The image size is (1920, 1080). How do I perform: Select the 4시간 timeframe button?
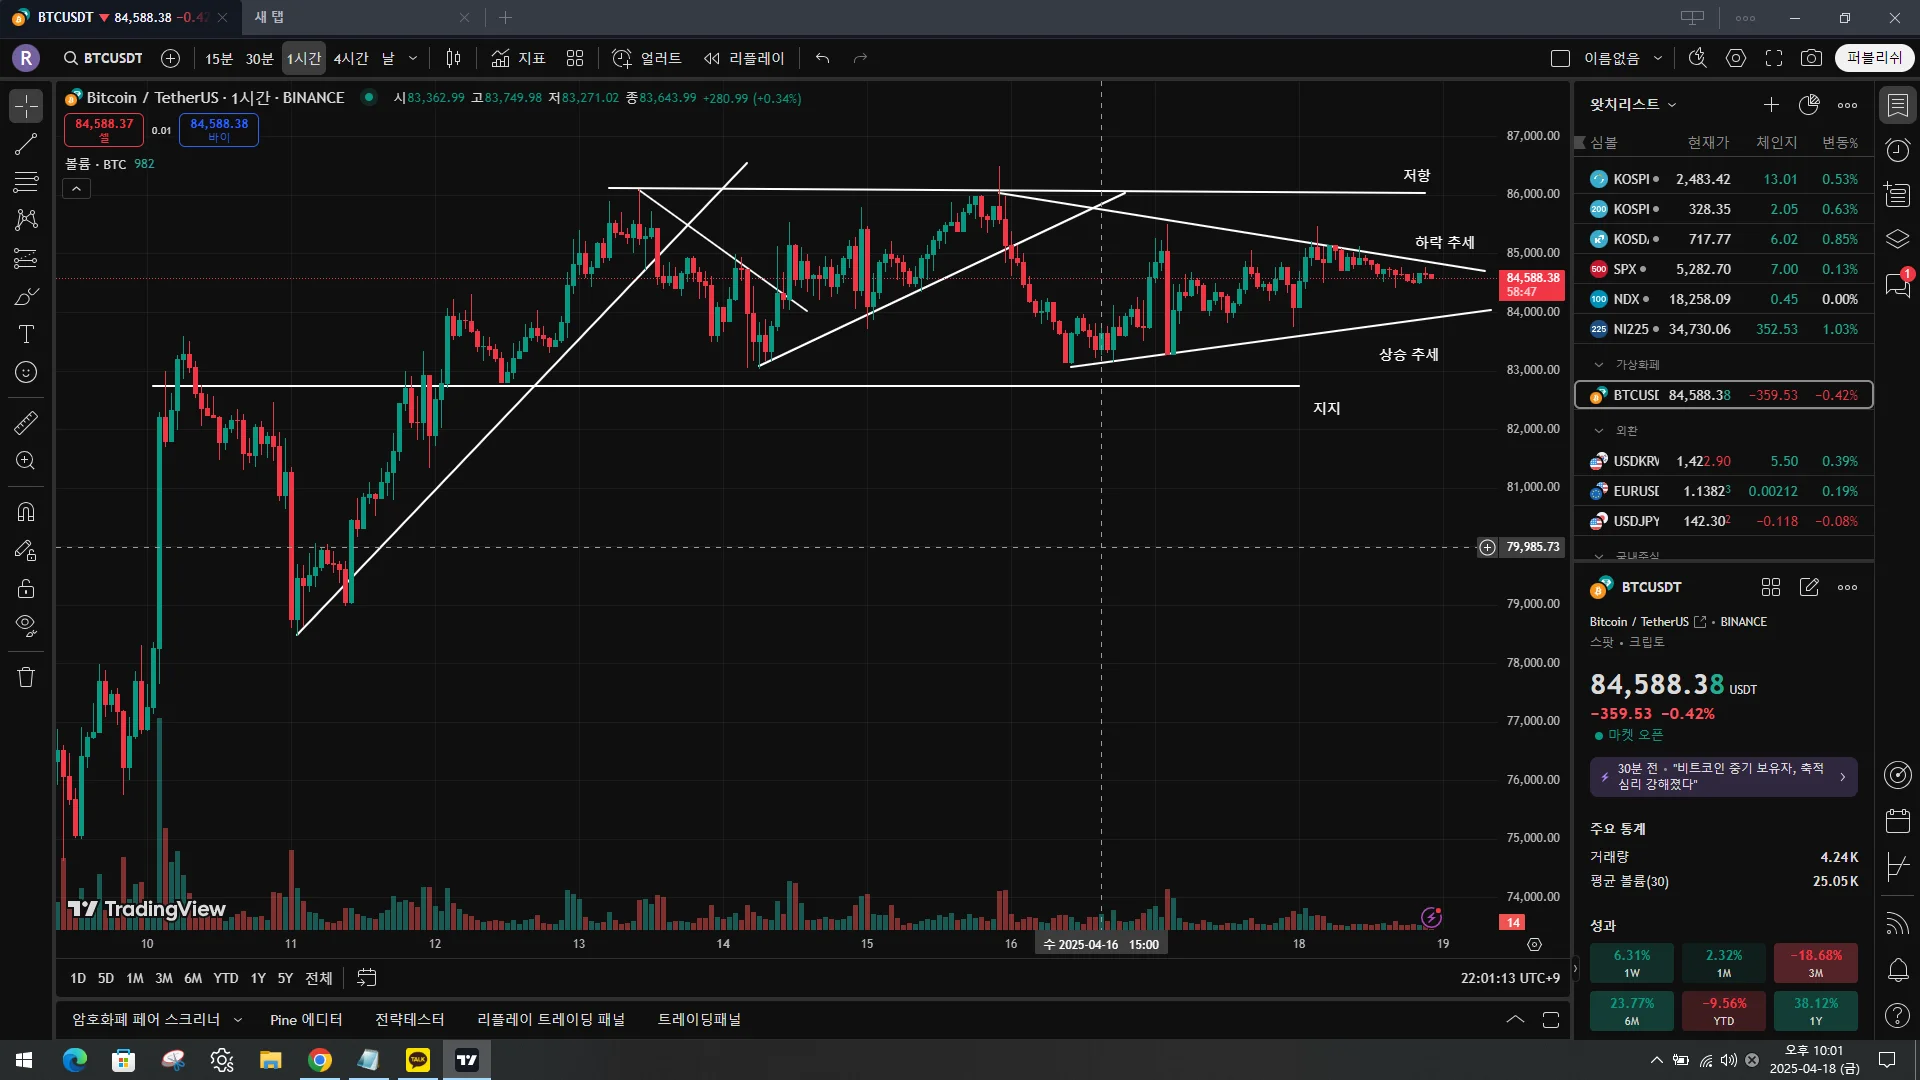click(x=351, y=58)
